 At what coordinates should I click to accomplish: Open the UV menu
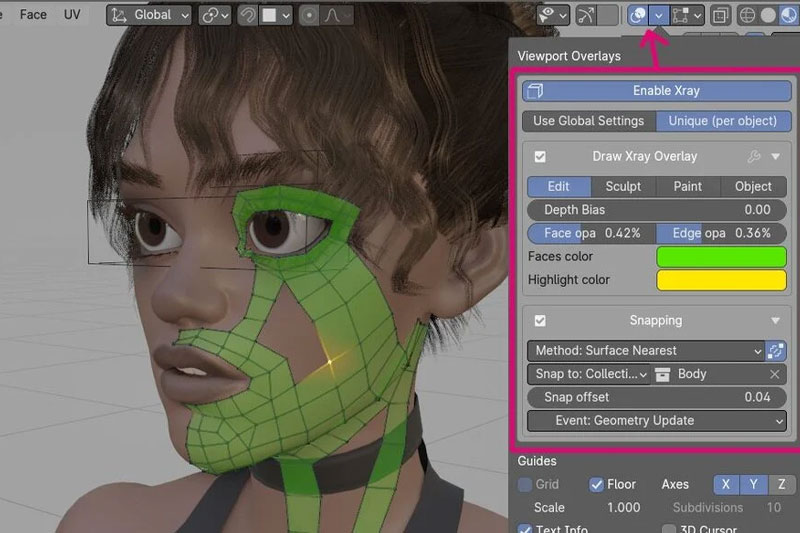click(72, 15)
